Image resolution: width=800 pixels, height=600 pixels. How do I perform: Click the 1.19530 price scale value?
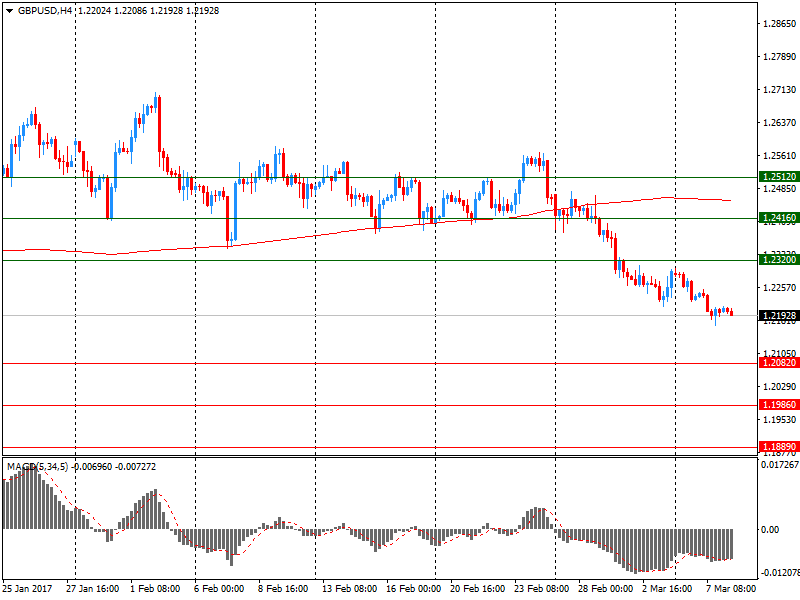click(x=779, y=419)
